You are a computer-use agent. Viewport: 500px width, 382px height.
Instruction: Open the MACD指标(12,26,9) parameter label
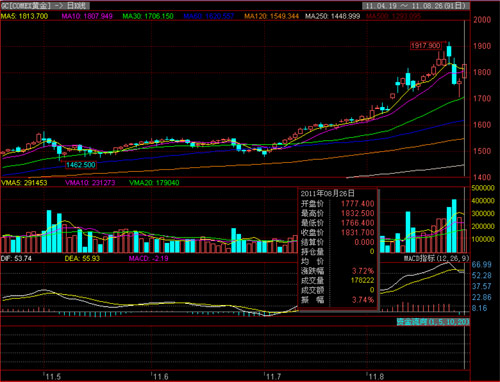[x=436, y=258]
